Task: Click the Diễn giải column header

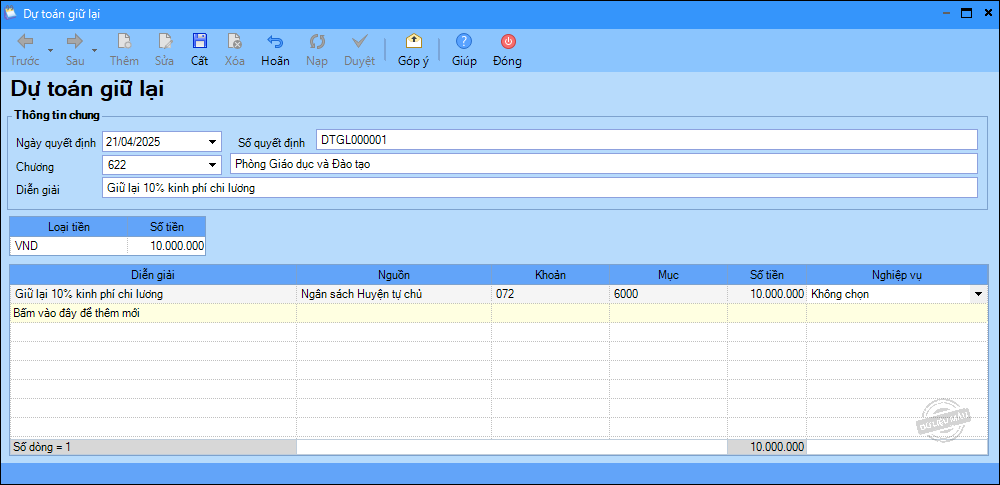Action: pos(154,275)
